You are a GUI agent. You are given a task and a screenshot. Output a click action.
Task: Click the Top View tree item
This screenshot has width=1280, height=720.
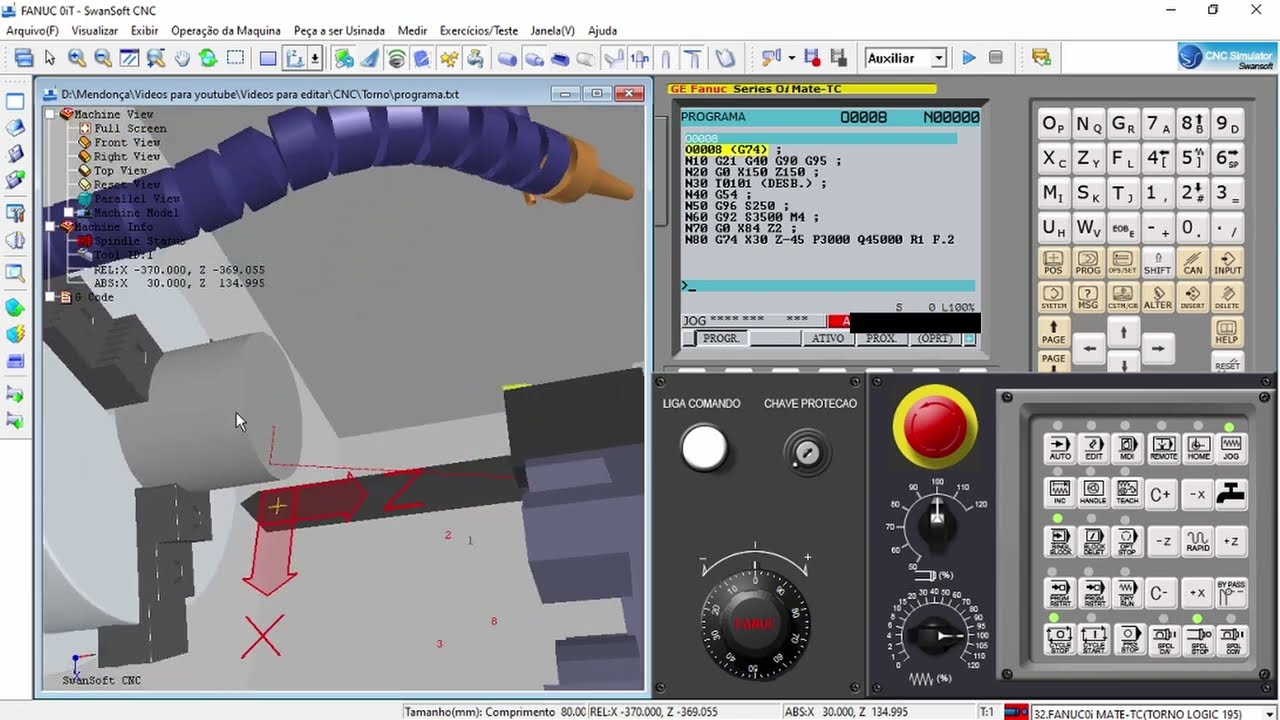pyautogui.click(x=120, y=170)
